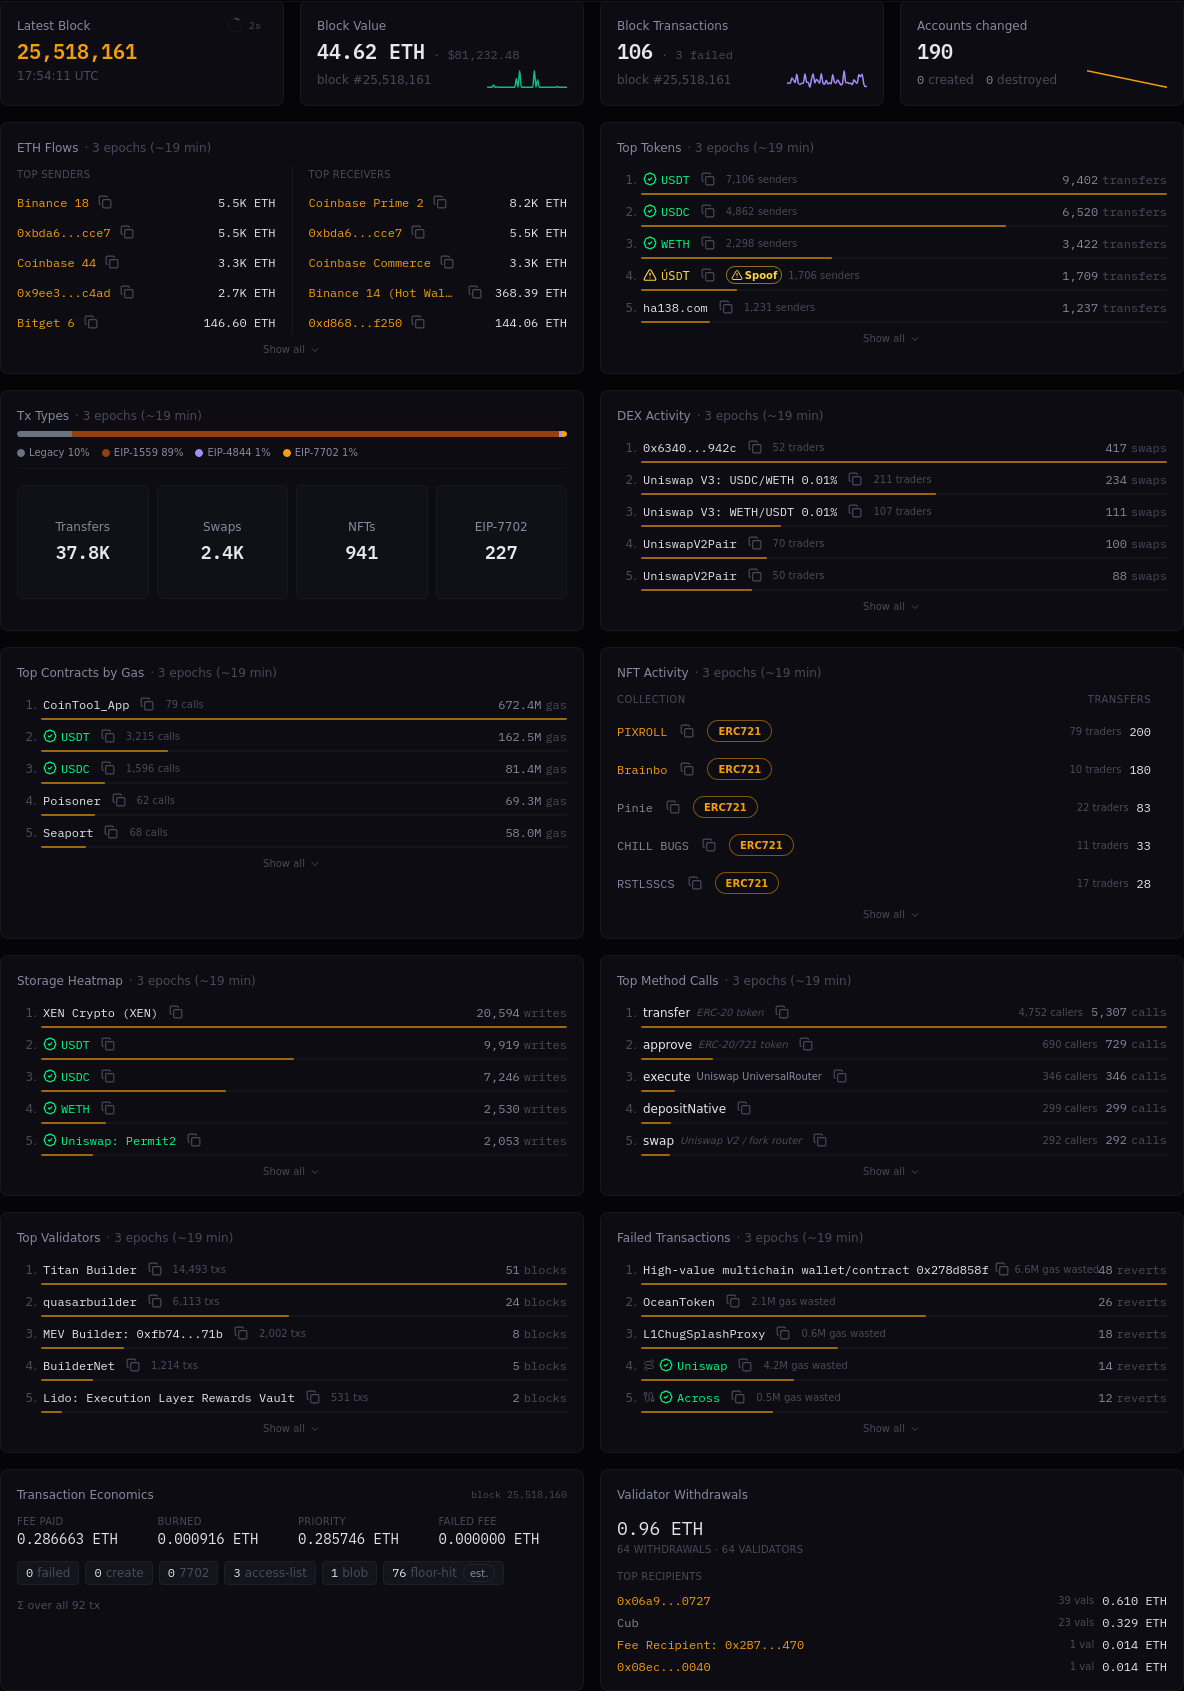Select the 0 failed chip
This screenshot has width=1184, height=1691.
point(48,1573)
